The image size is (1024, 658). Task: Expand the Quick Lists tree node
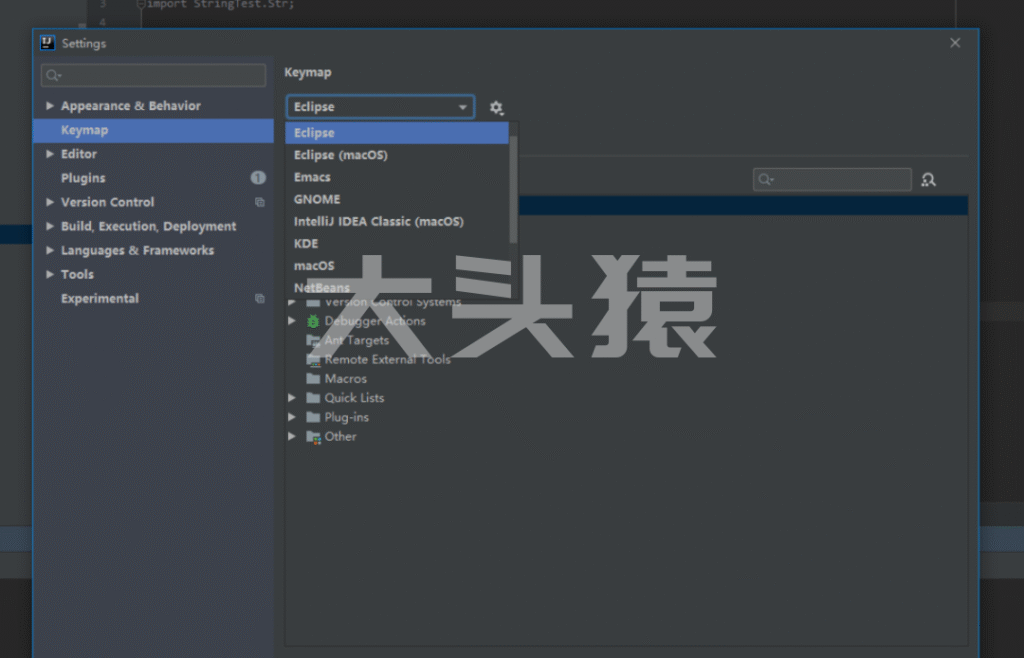click(292, 398)
